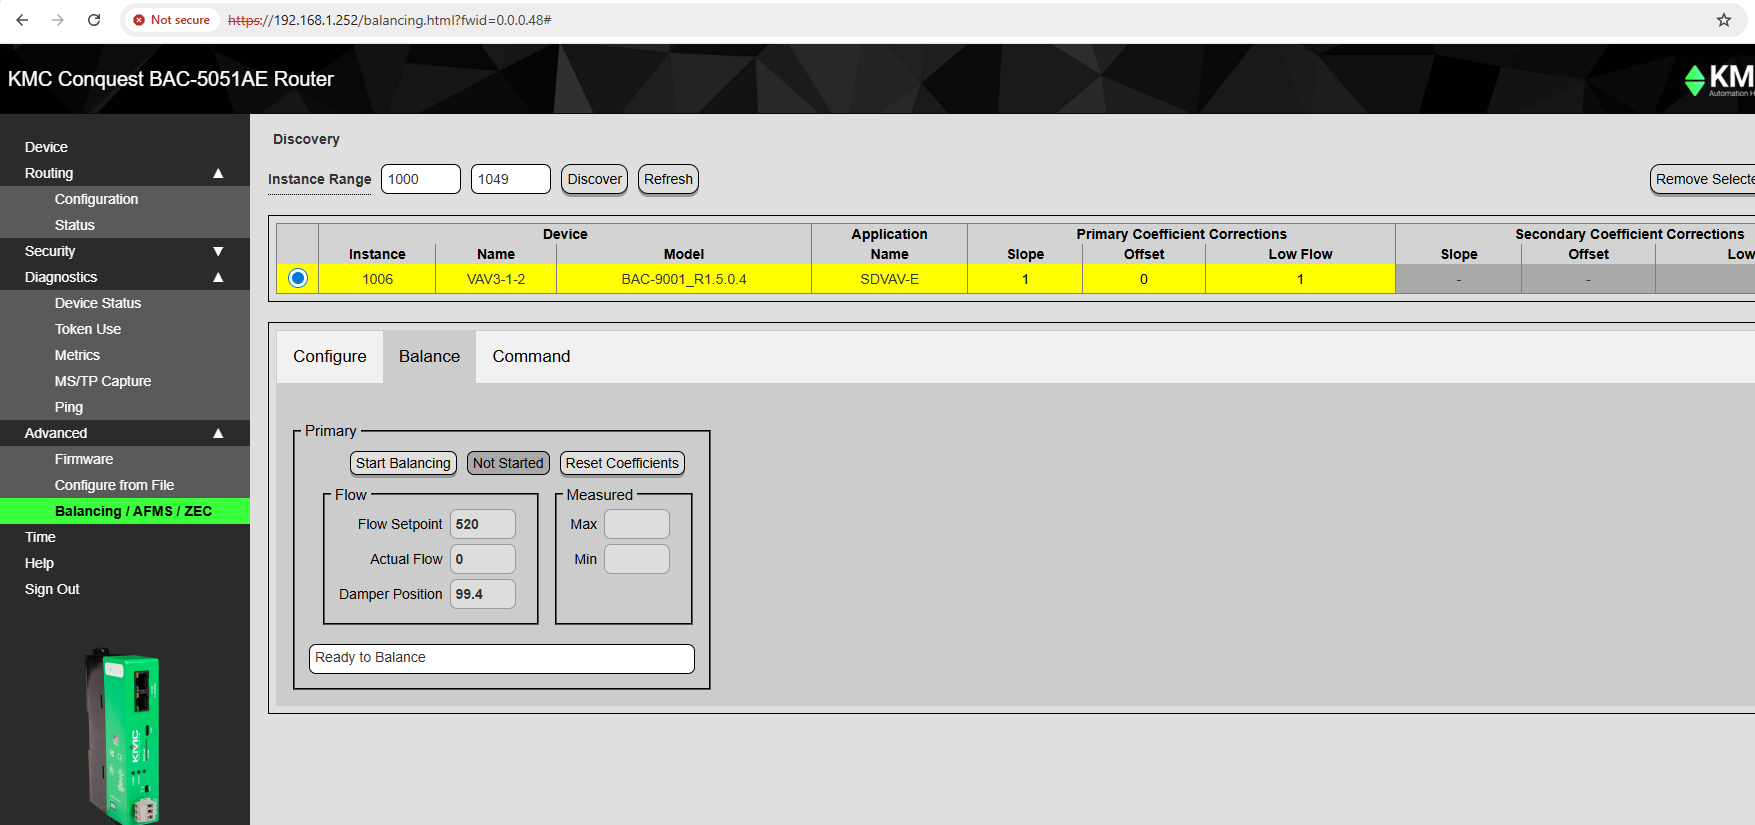Viewport: 1755px width, 825px height.
Task: Reload the balancing page
Action: click(94, 20)
